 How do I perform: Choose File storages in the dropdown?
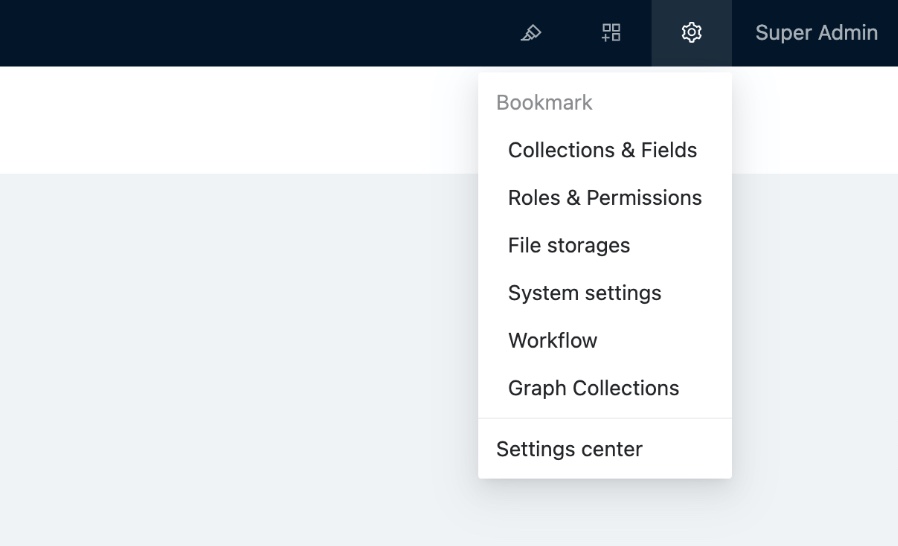pyautogui.click(x=568, y=245)
